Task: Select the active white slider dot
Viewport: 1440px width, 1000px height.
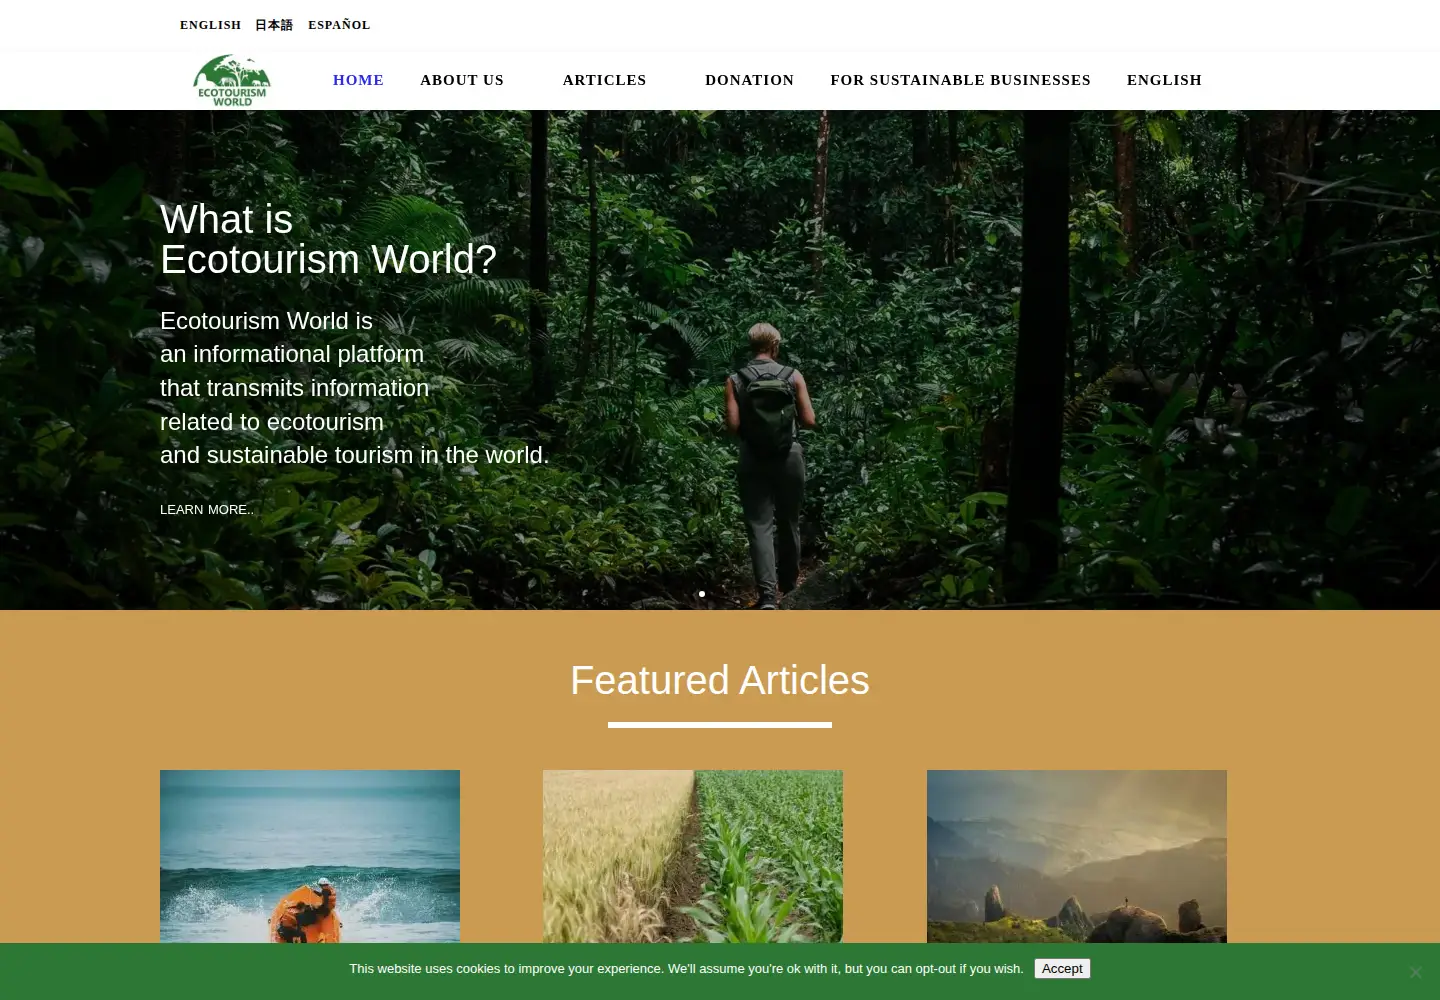Action: [702, 594]
